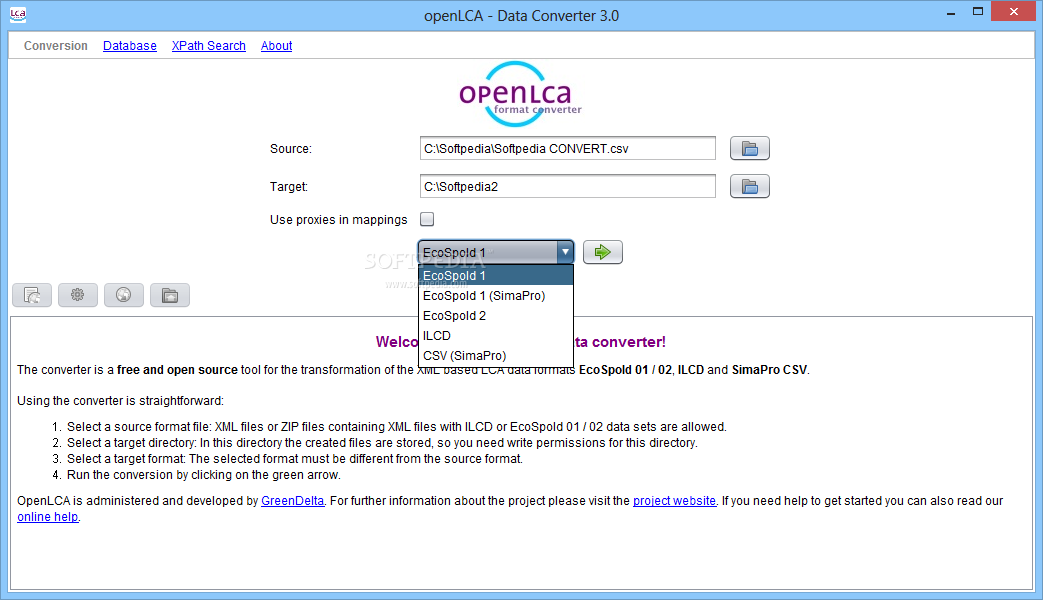Open the Database tab
The image size is (1043, 600).
(130, 46)
